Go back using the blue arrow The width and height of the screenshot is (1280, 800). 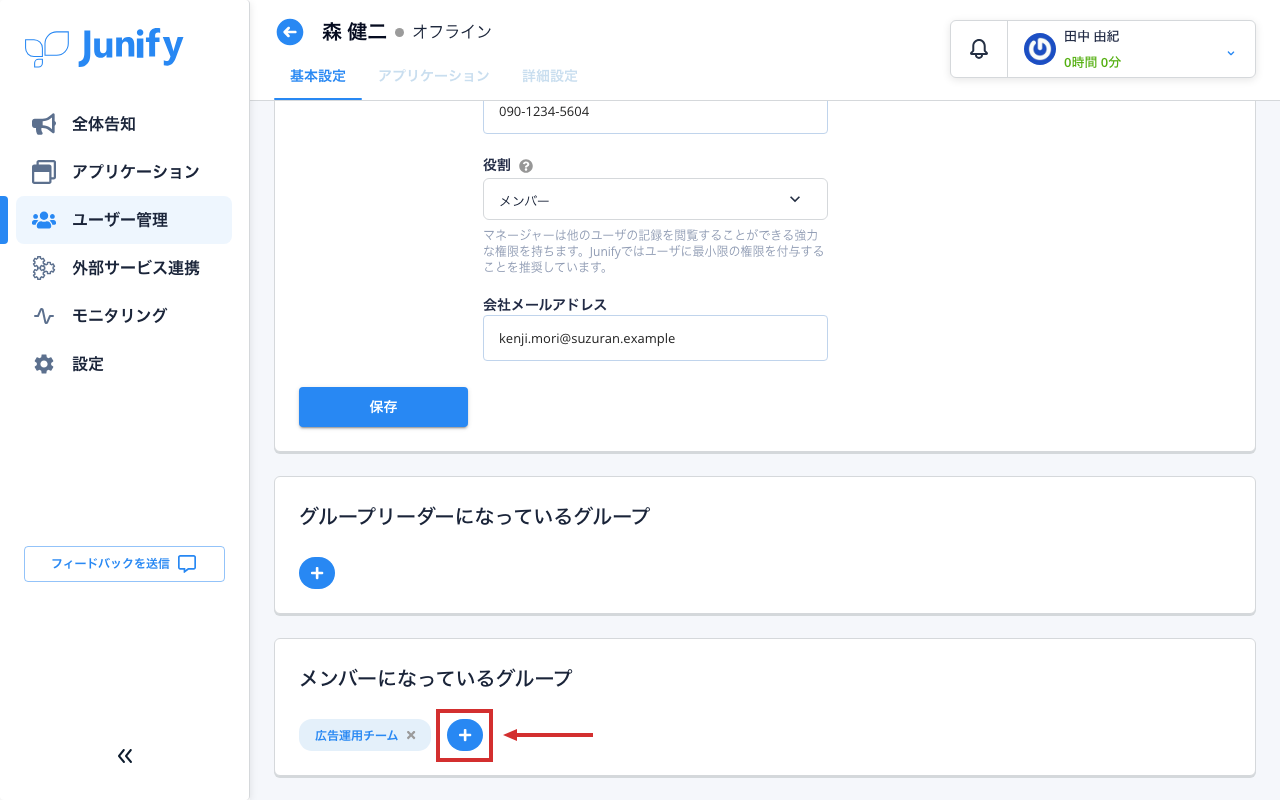[290, 33]
